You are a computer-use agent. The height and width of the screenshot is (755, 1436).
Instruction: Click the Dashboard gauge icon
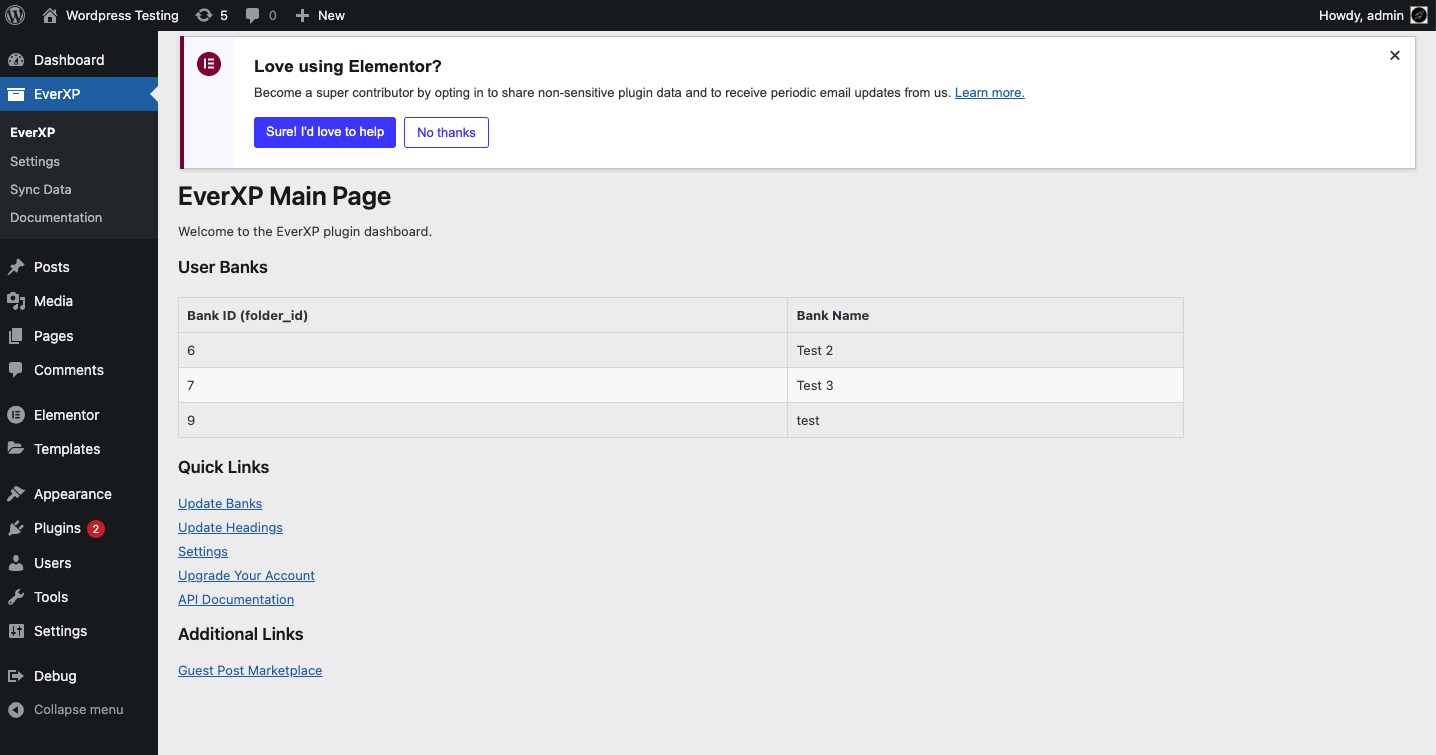pyautogui.click(x=16, y=60)
